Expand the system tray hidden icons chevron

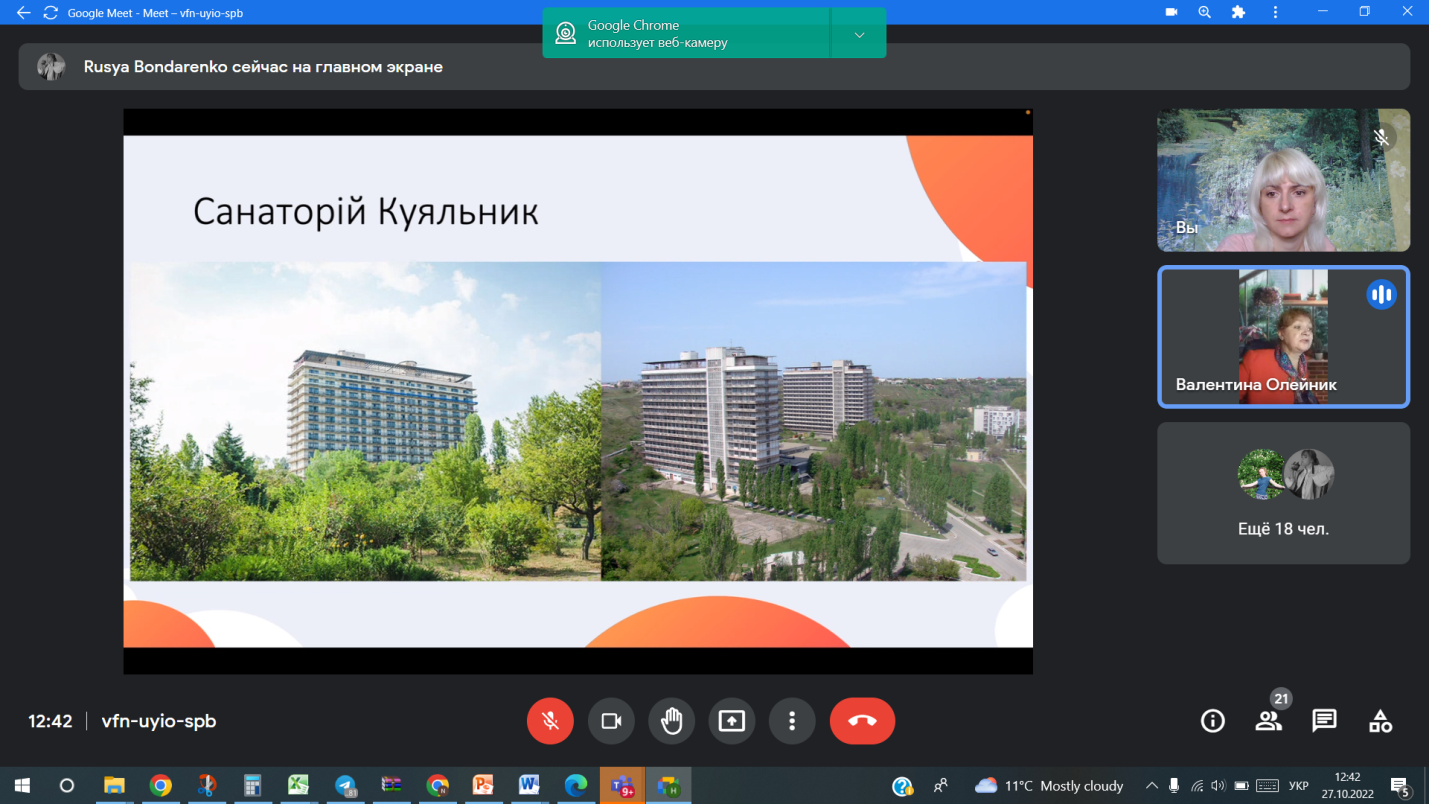(1151, 786)
